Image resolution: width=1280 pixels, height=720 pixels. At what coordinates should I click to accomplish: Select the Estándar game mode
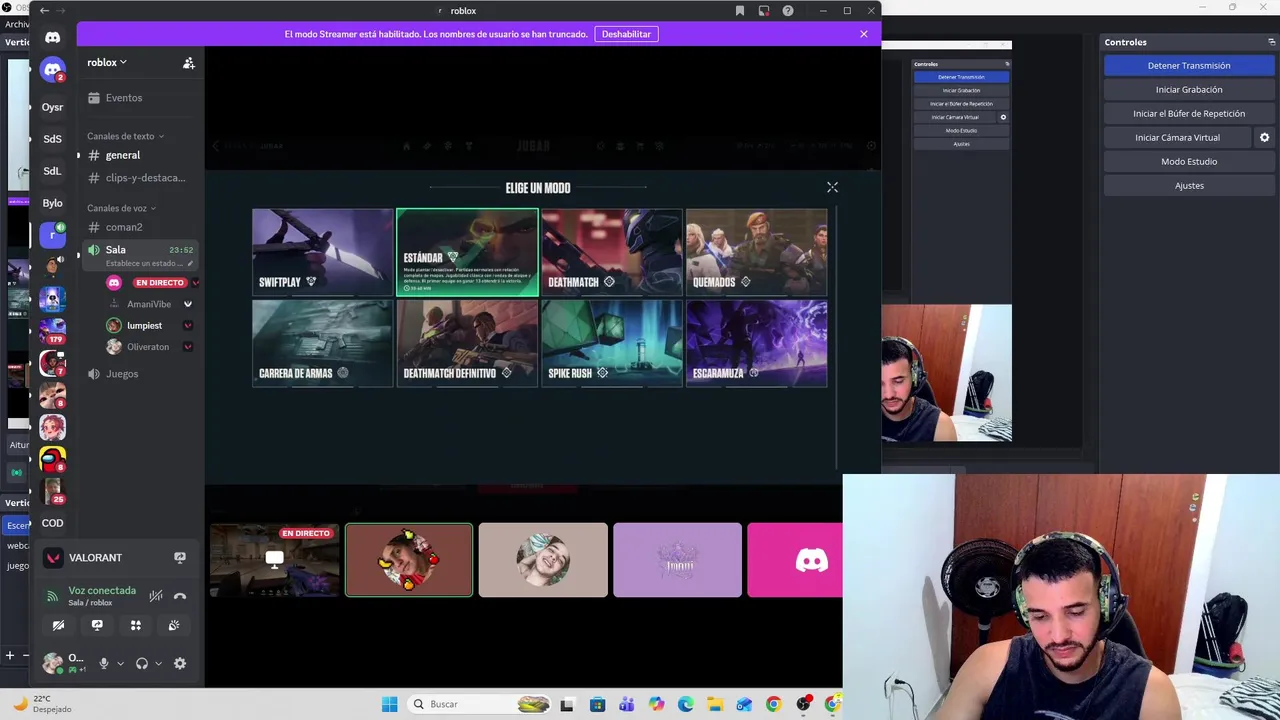467,252
